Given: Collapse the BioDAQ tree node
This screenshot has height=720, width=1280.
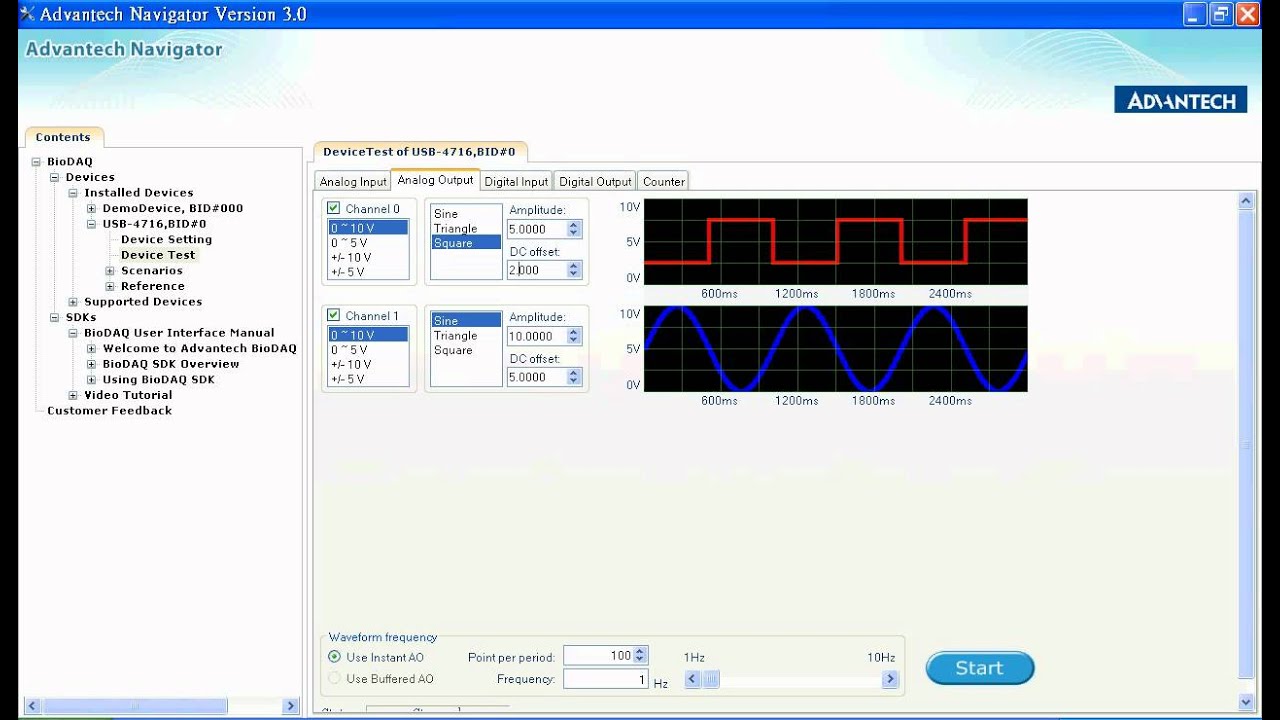Looking at the screenshot, I should point(36,162).
